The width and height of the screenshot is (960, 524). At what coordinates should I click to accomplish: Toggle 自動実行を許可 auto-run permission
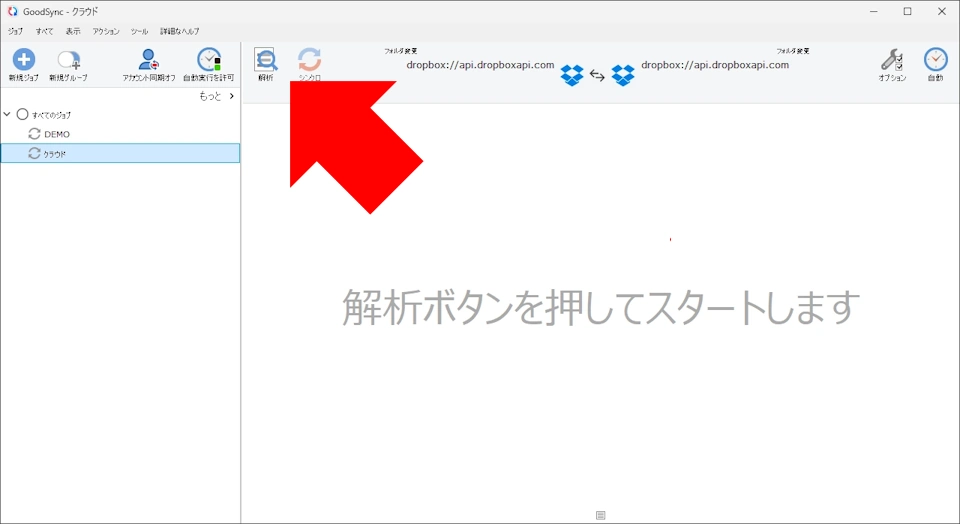[208, 60]
